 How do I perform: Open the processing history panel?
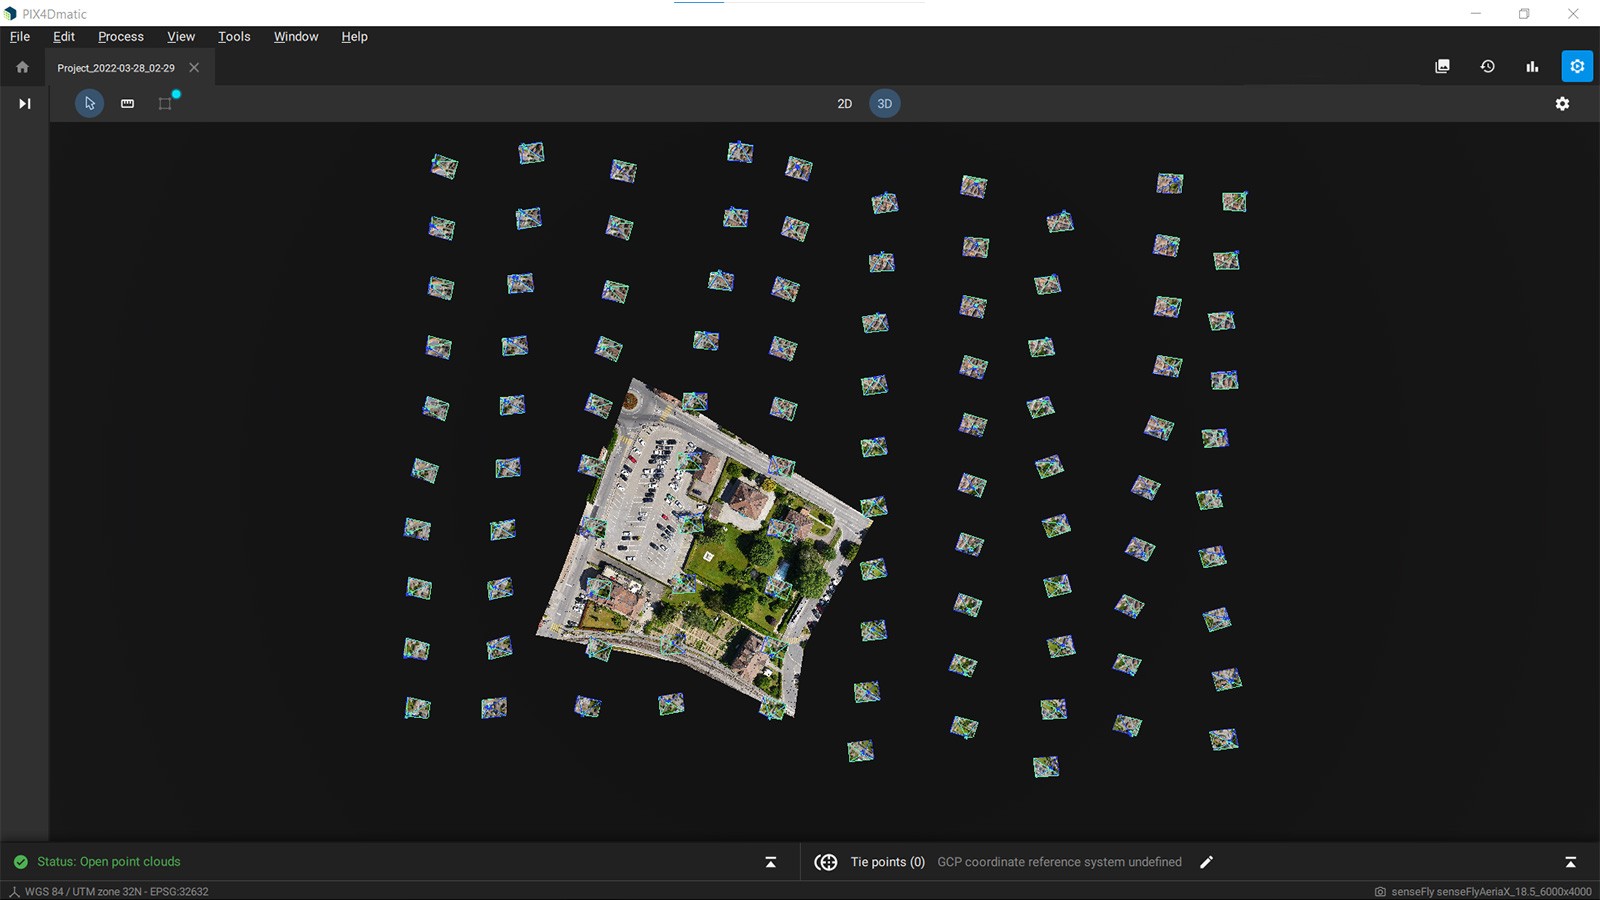coord(1487,66)
